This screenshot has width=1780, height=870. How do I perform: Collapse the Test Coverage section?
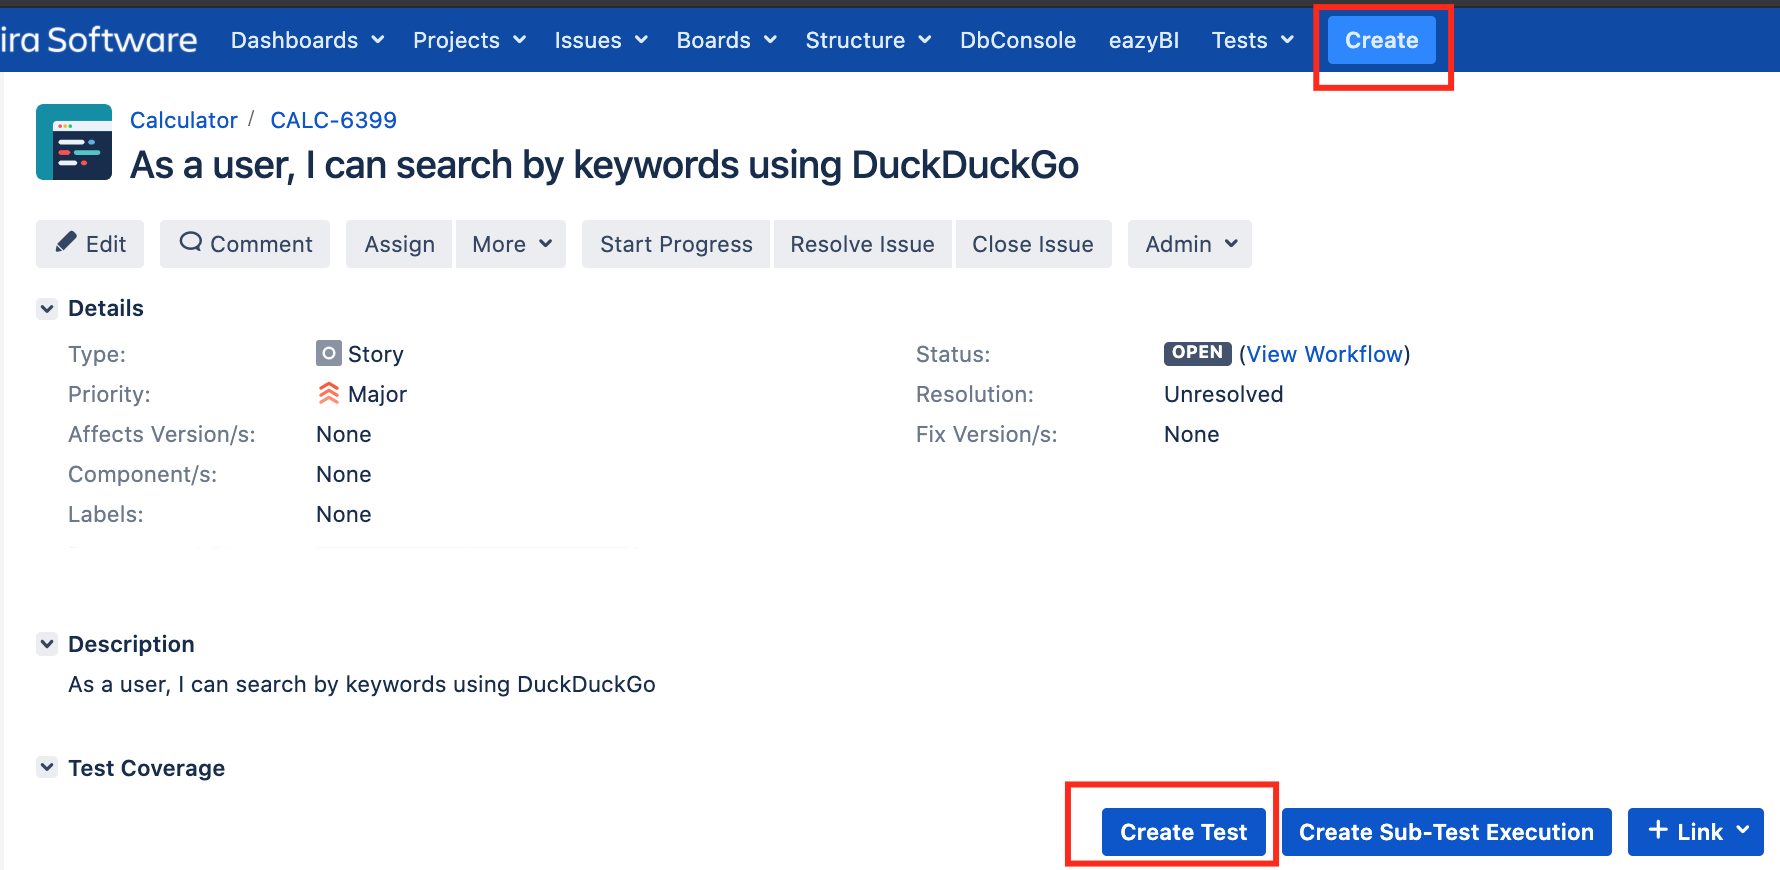47,767
